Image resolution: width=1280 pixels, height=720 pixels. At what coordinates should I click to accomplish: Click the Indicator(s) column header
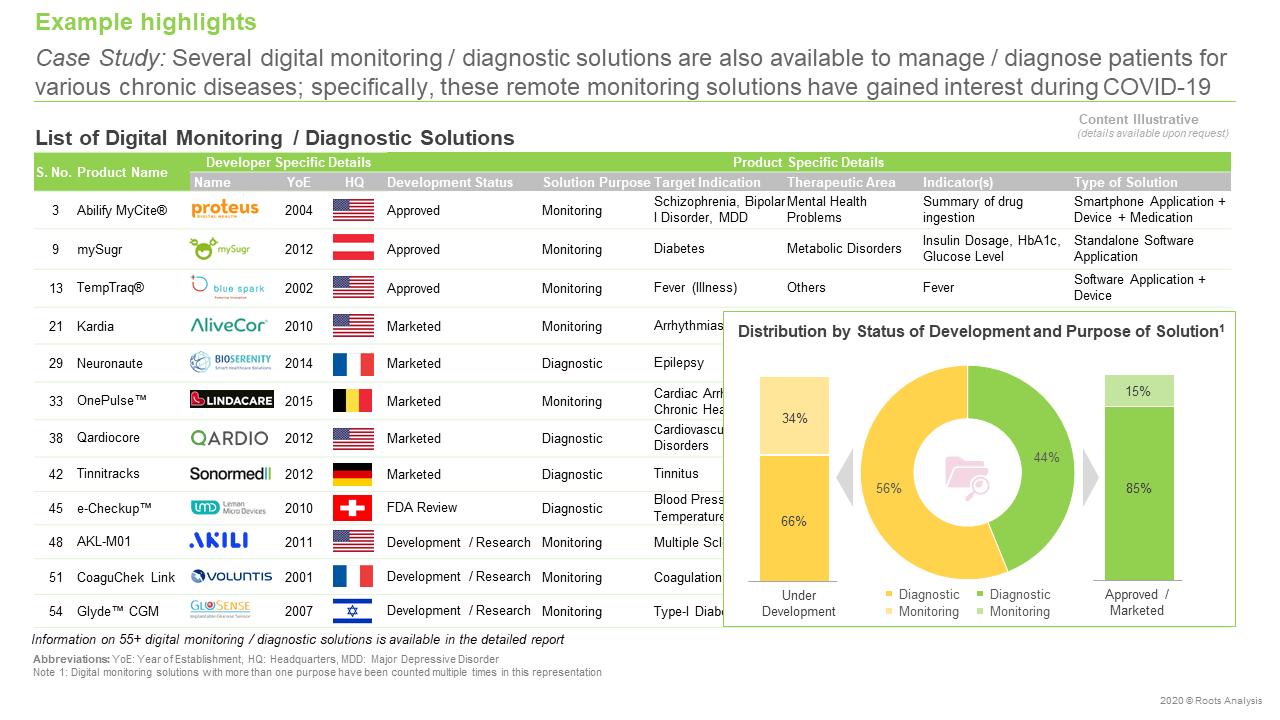point(958,182)
